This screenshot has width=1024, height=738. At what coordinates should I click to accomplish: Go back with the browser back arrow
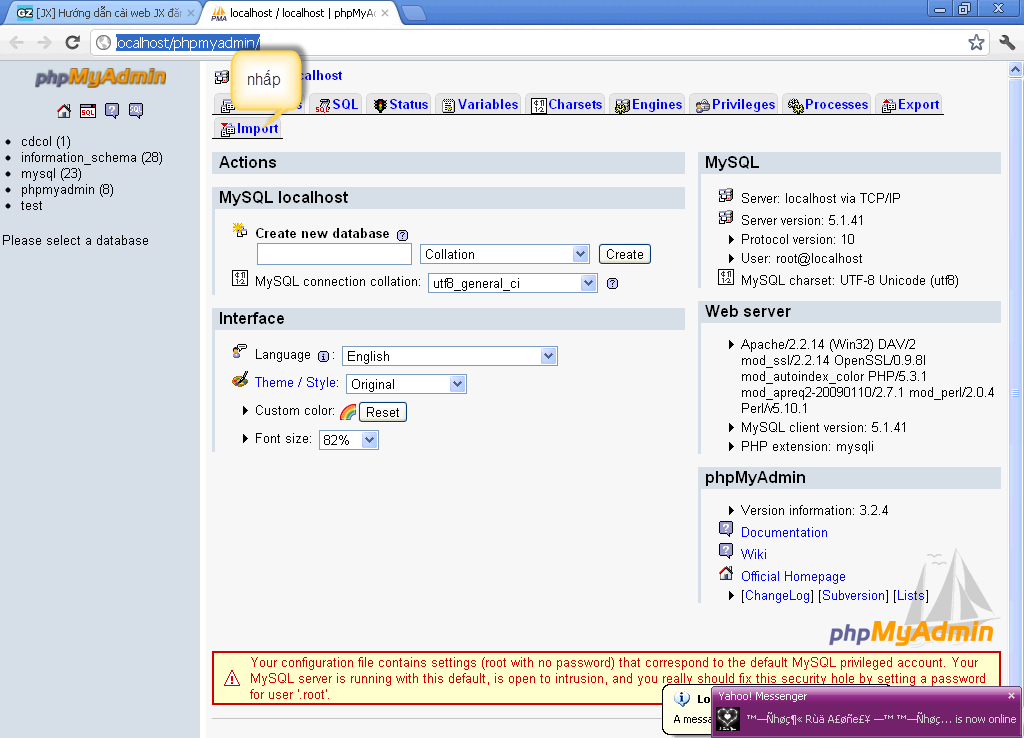(17, 42)
